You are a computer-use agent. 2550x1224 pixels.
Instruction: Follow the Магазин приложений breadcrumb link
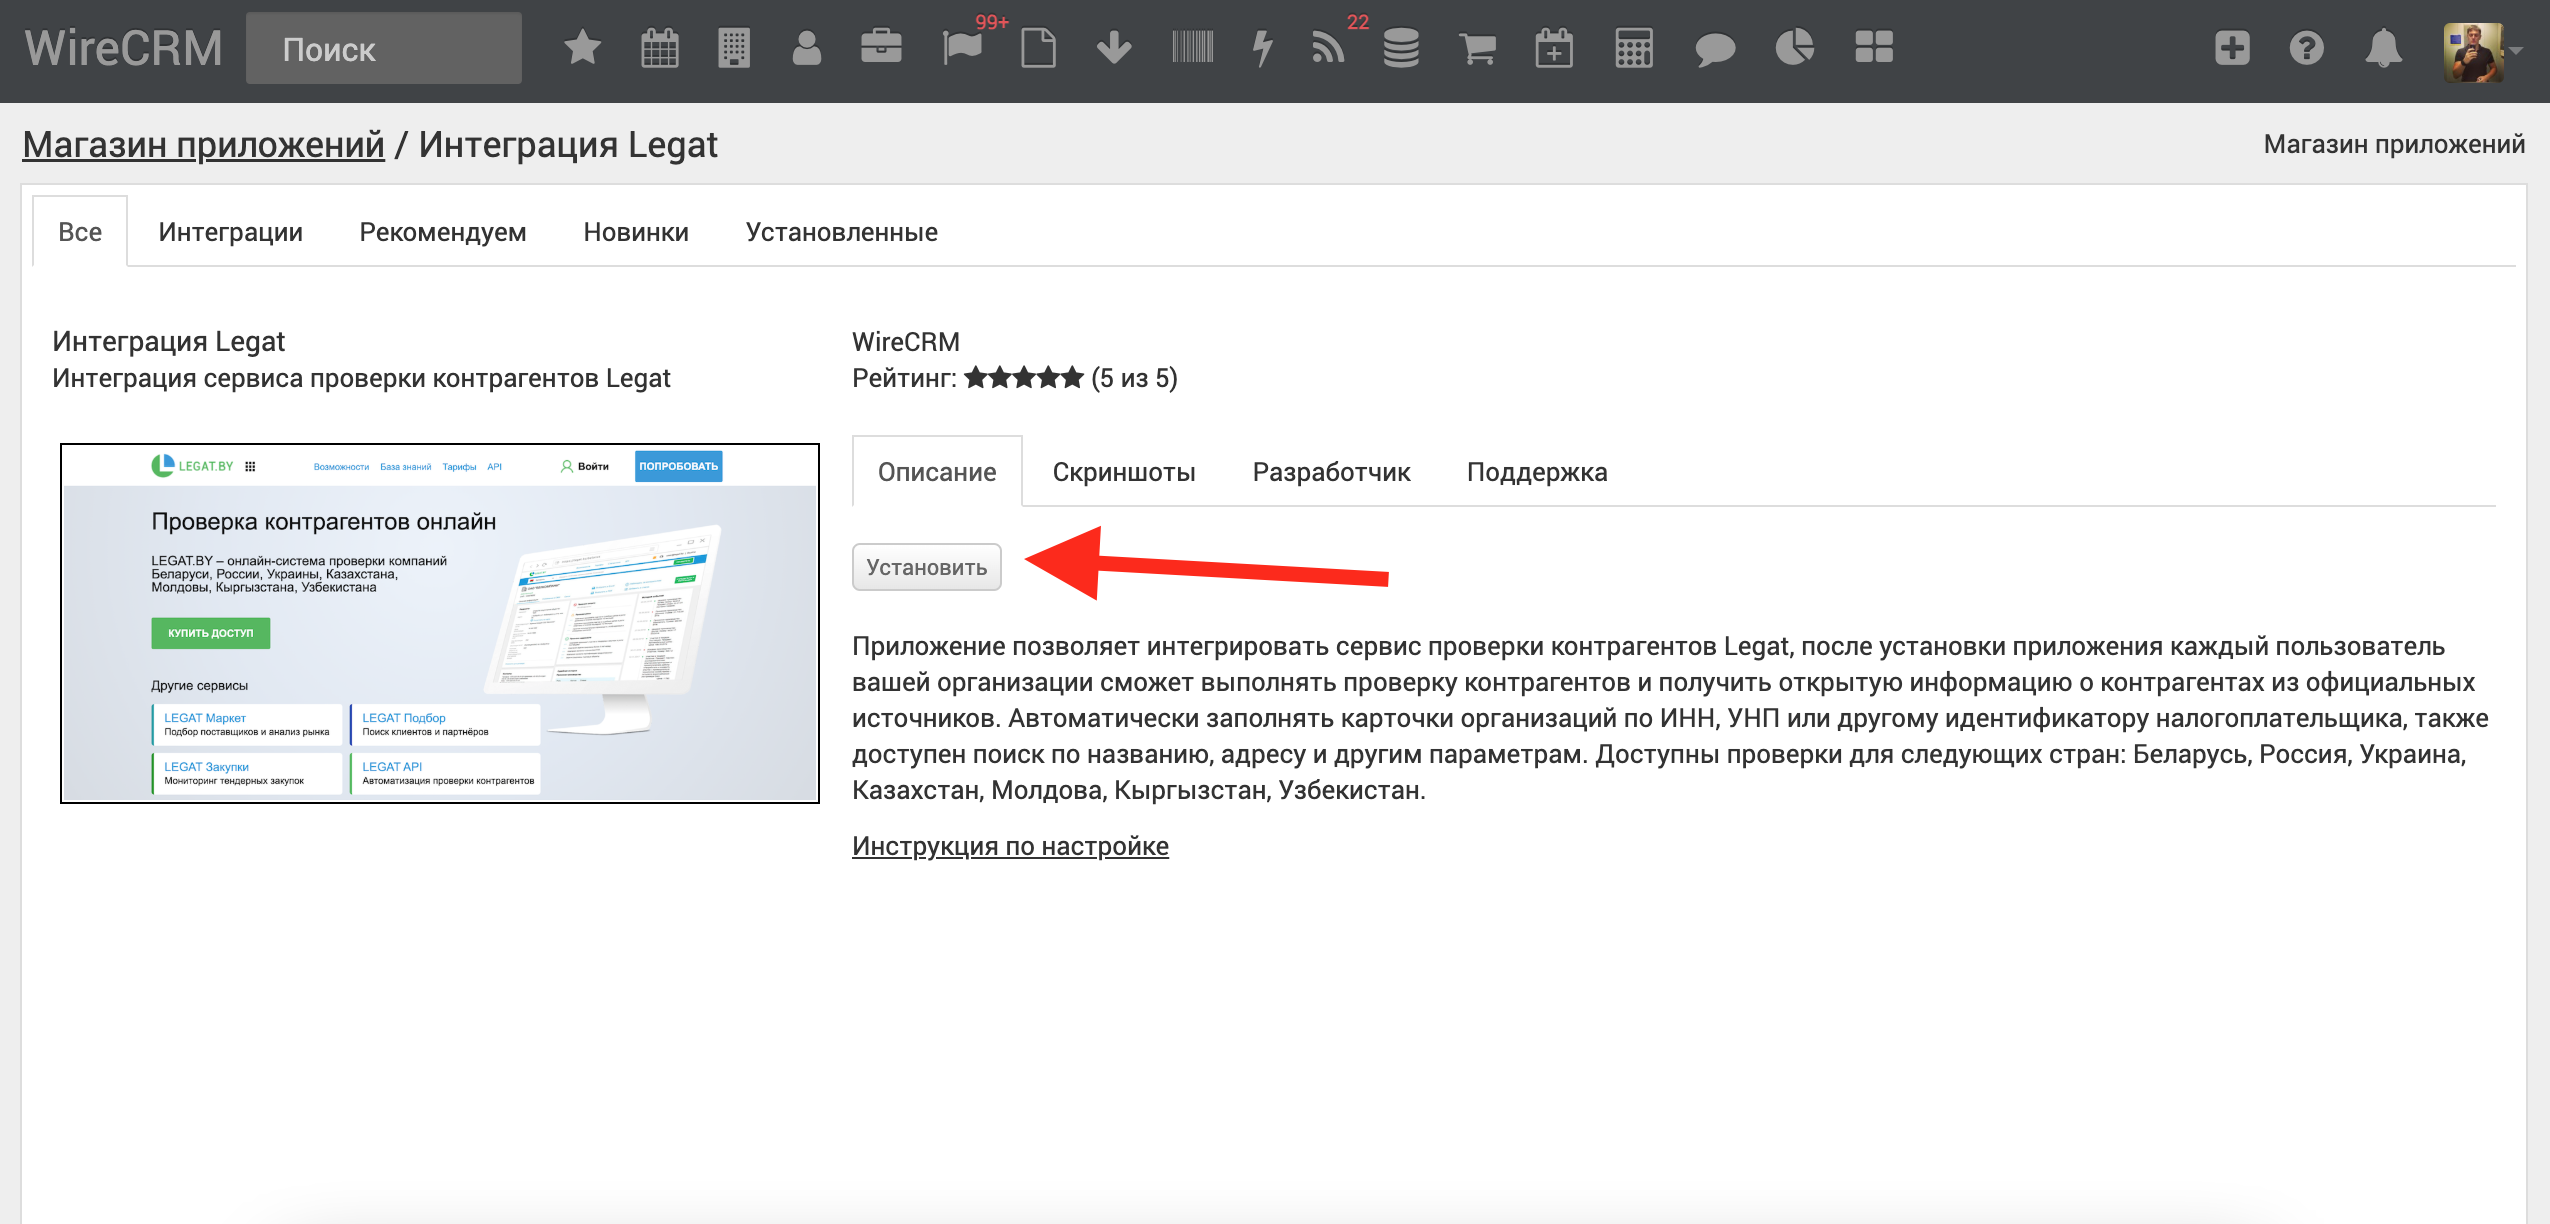click(204, 145)
